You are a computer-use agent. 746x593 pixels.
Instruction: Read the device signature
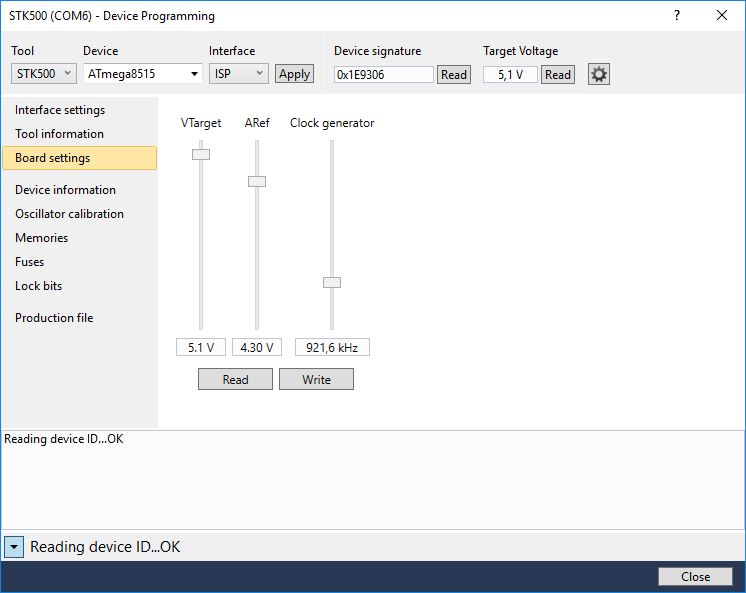click(454, 74)
